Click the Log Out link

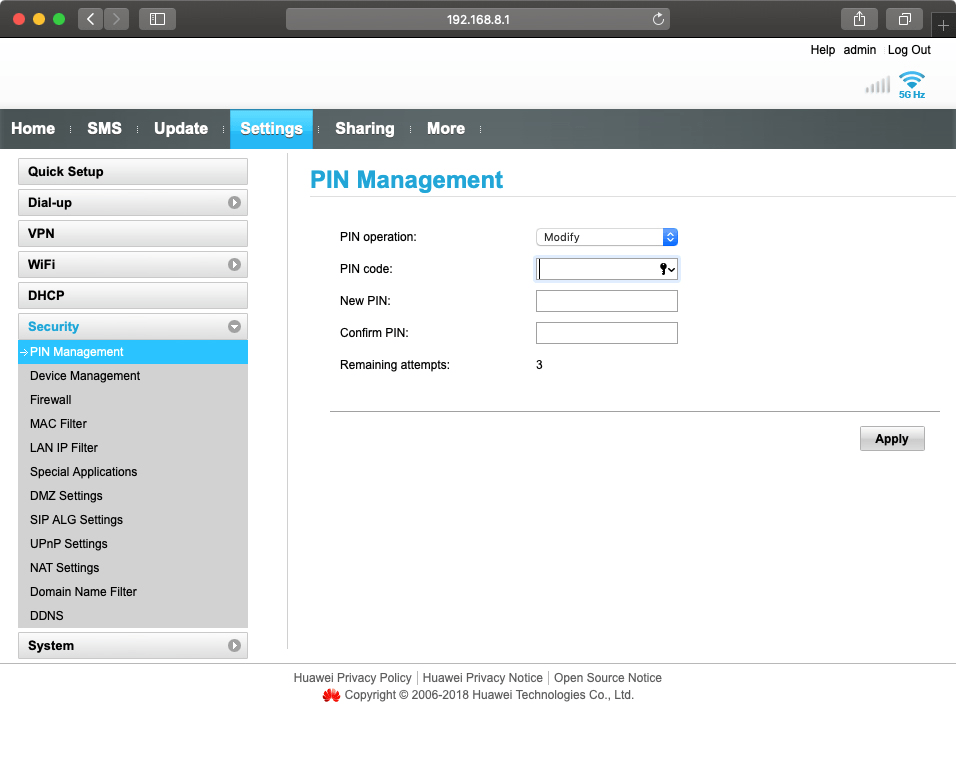[909, 50]
